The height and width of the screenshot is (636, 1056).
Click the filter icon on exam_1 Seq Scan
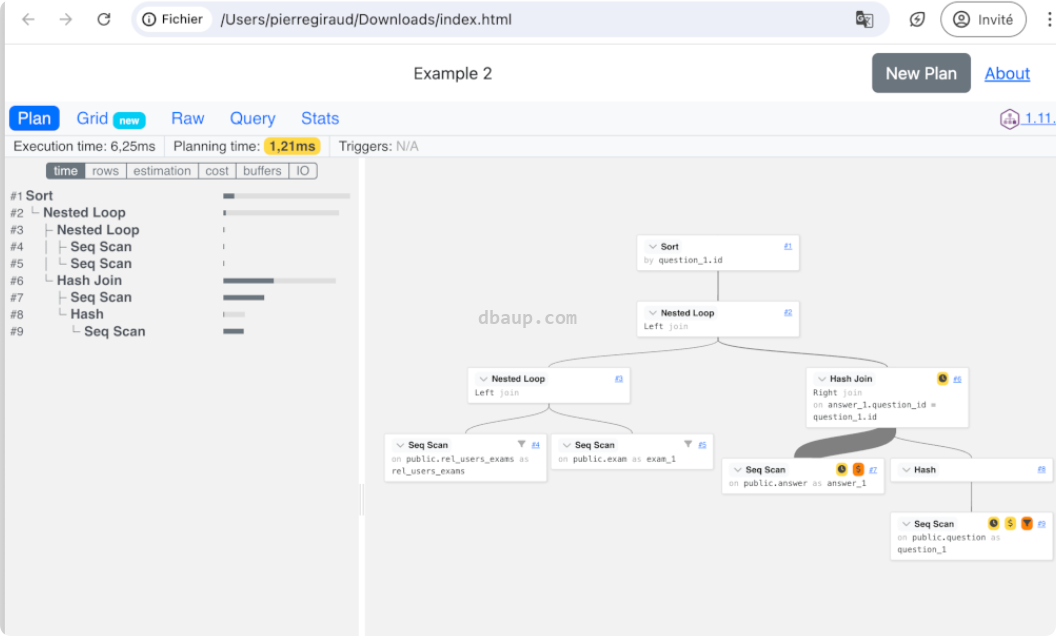click(688, 444)
